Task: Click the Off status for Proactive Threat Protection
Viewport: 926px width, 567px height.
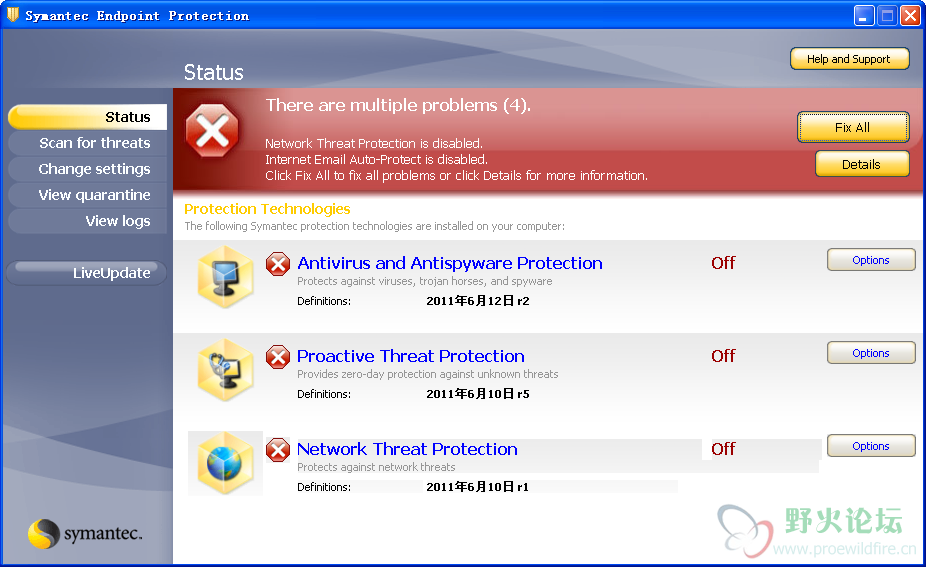Action: pyautogui.click(x=723, y=356)
